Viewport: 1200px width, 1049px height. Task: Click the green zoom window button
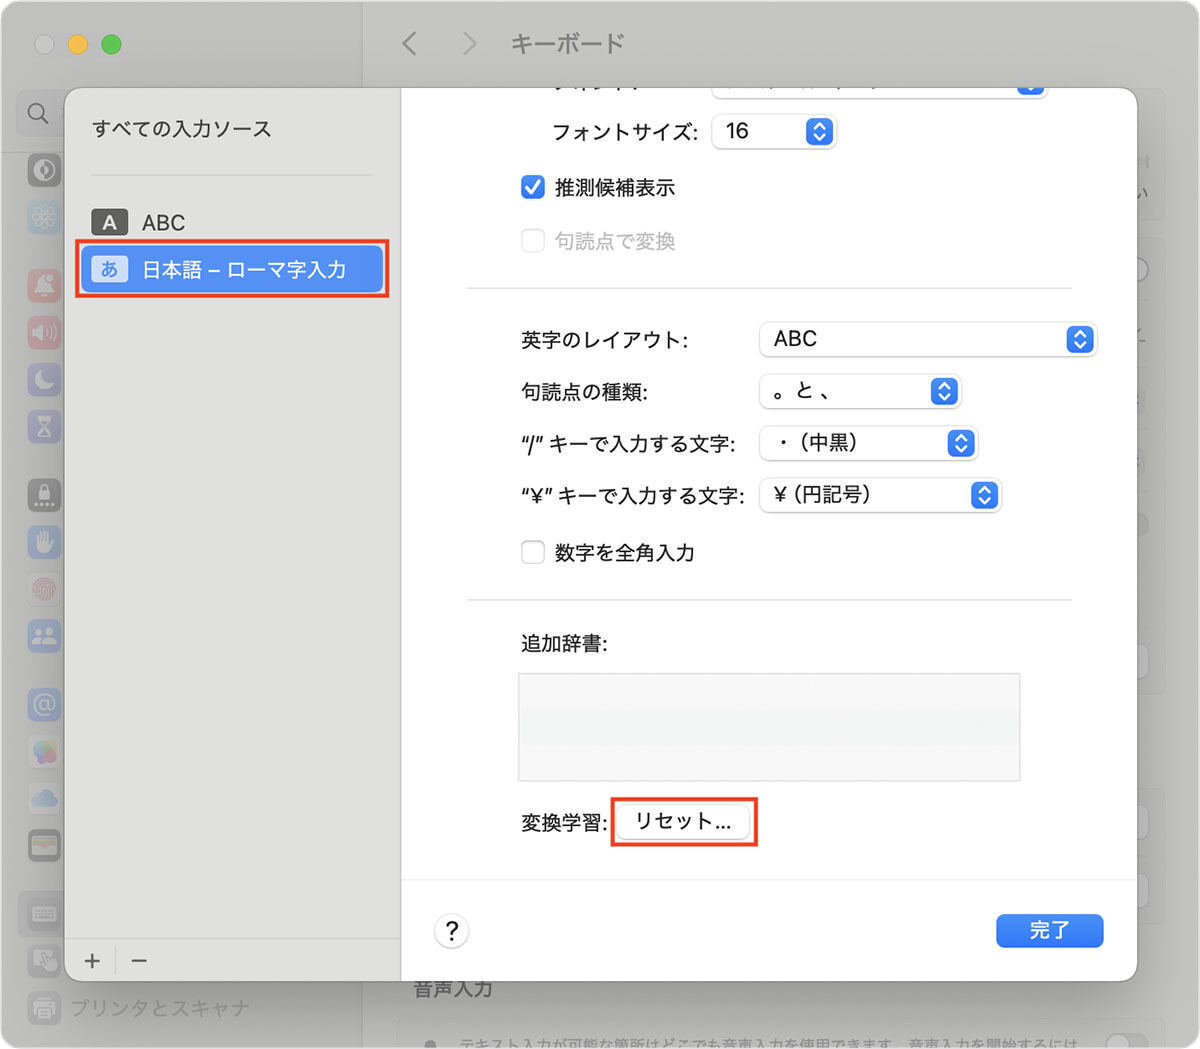112,44
